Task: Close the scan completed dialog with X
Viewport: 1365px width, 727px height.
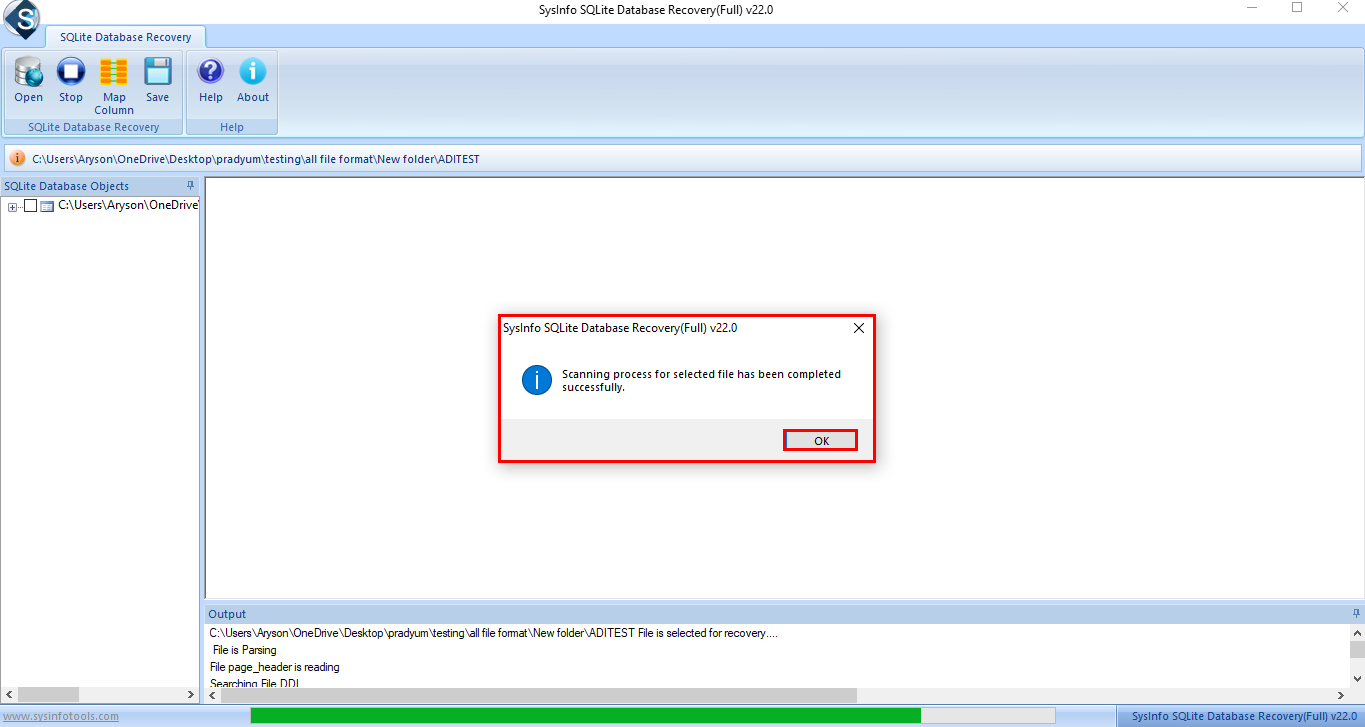Action: pos(858,328)
